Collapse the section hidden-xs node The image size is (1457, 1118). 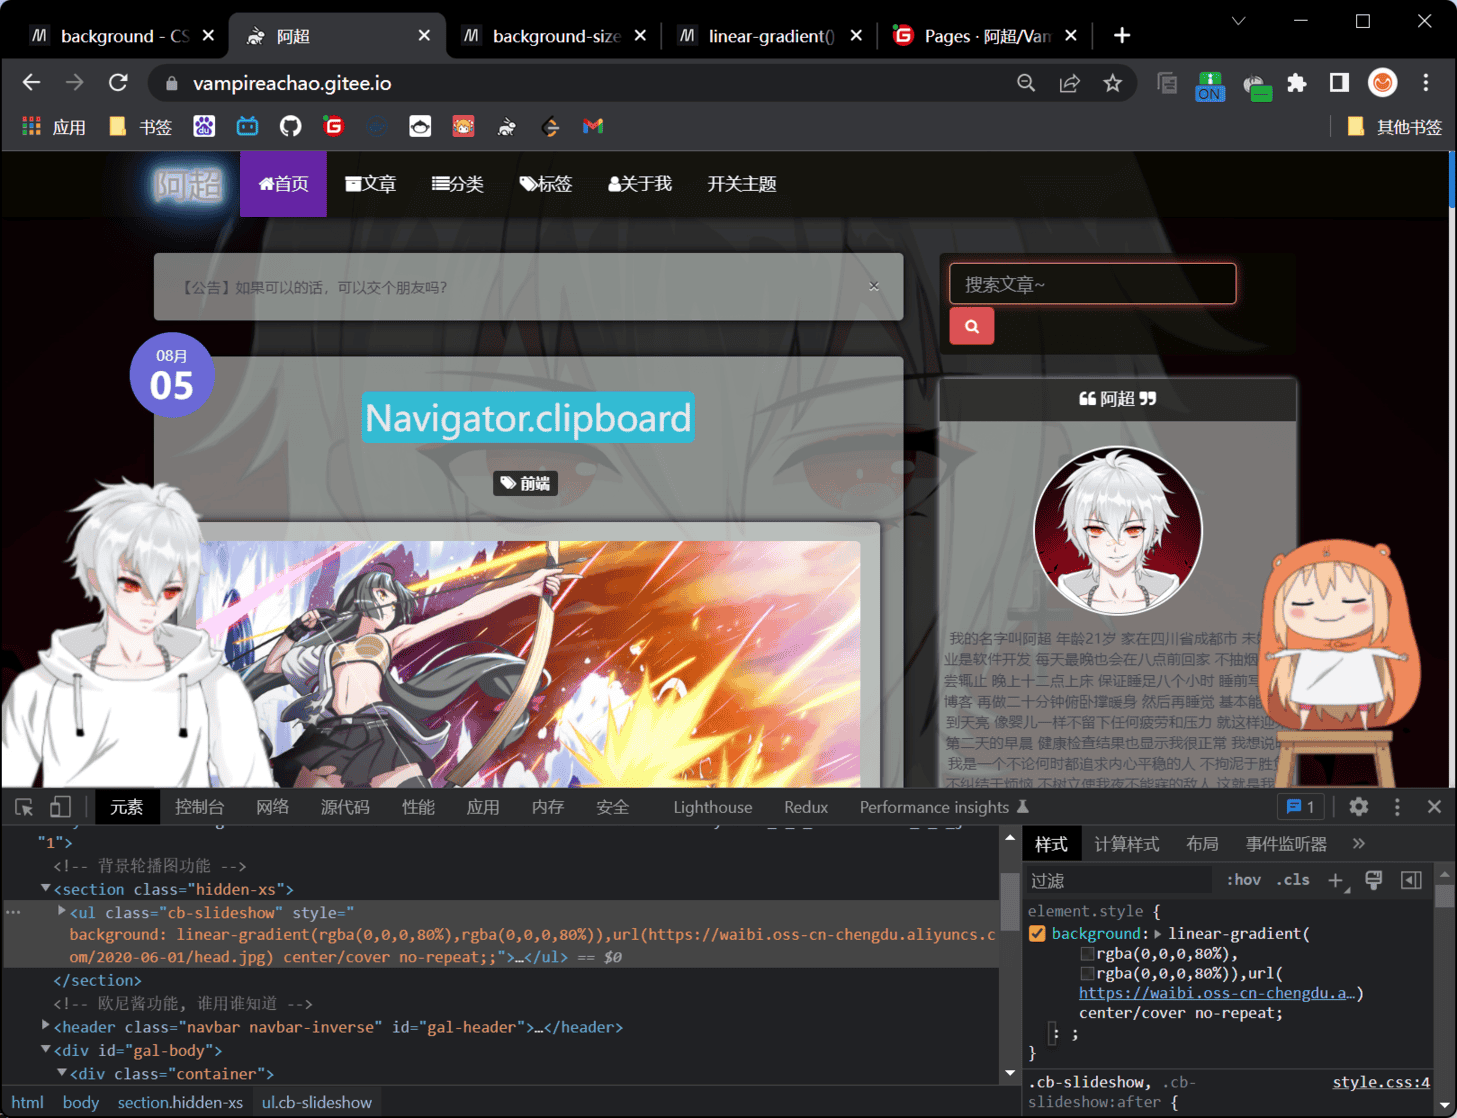(46, 888)
